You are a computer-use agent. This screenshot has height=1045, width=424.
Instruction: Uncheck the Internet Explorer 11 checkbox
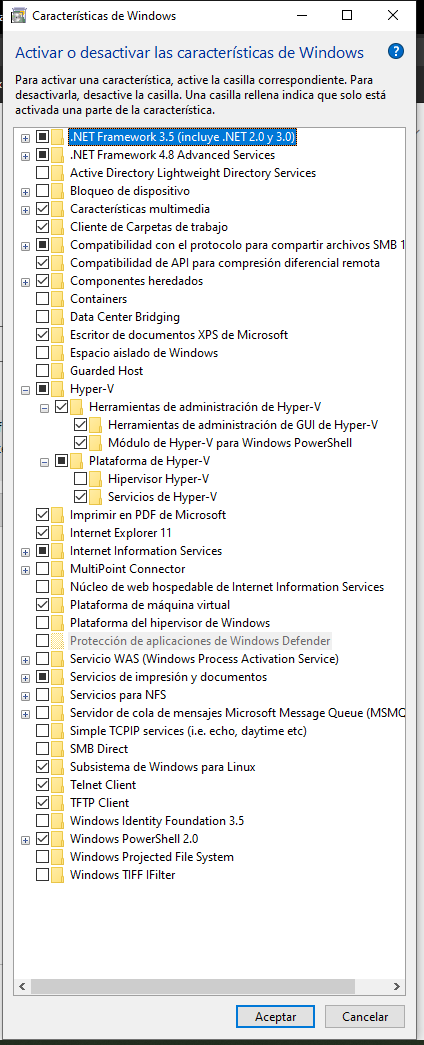tap(42, 532)
